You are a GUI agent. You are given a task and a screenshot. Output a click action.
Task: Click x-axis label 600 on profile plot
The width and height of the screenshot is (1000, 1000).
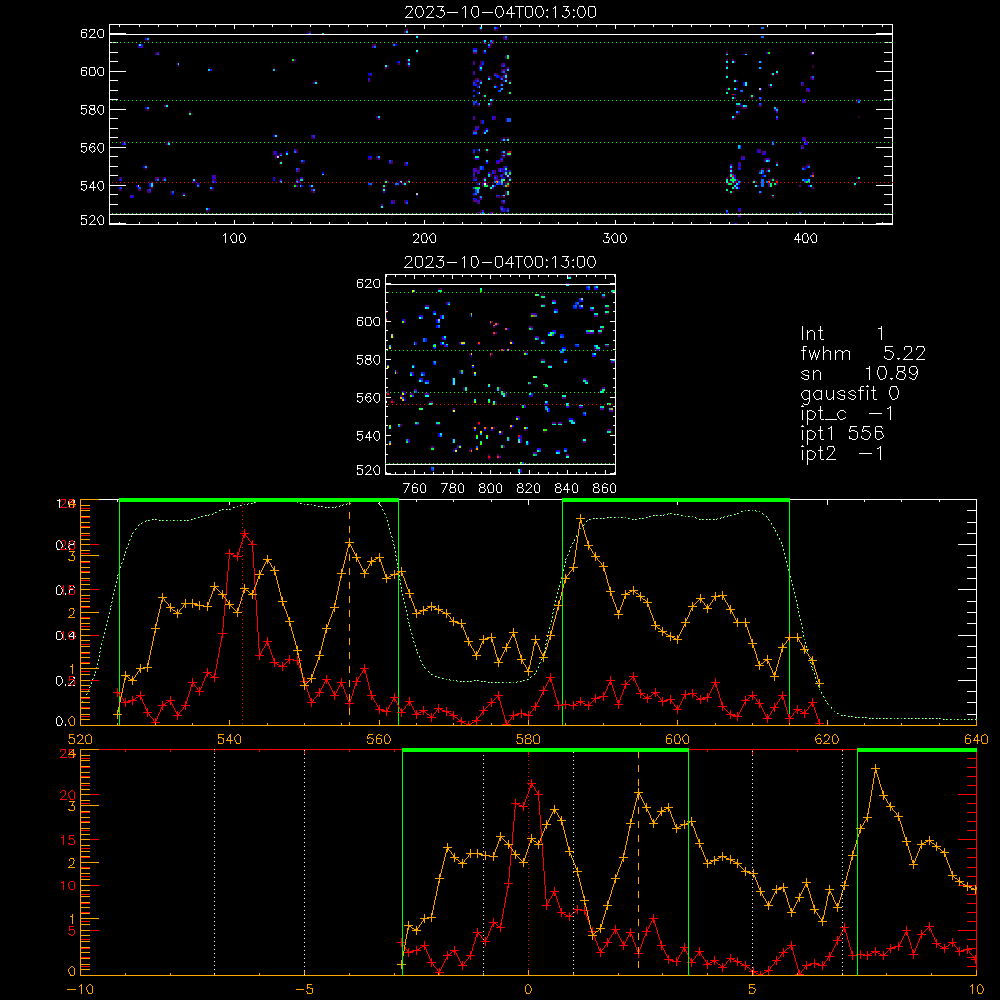pos(677,740)
